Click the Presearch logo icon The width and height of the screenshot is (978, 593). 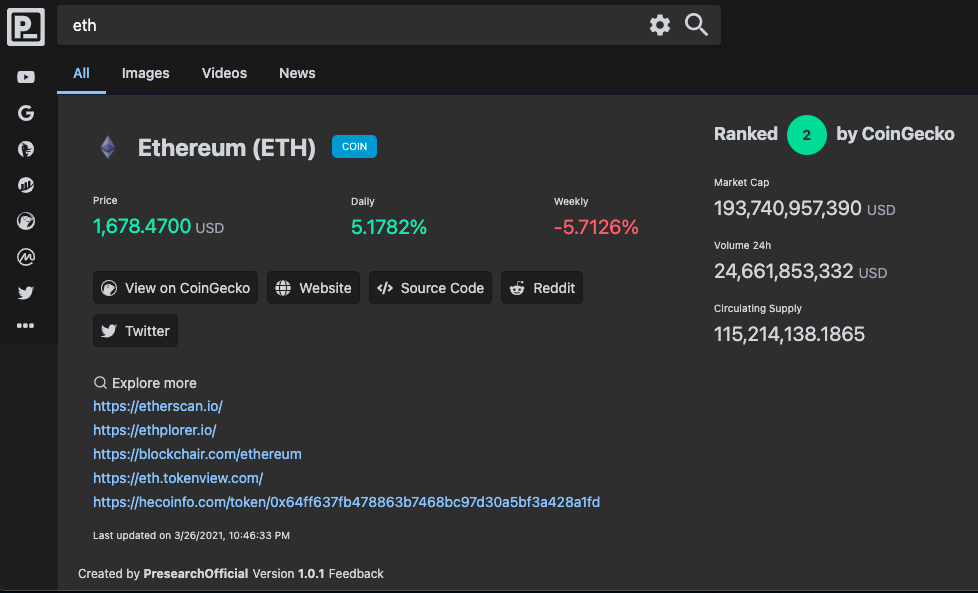[x=26, y=27]
